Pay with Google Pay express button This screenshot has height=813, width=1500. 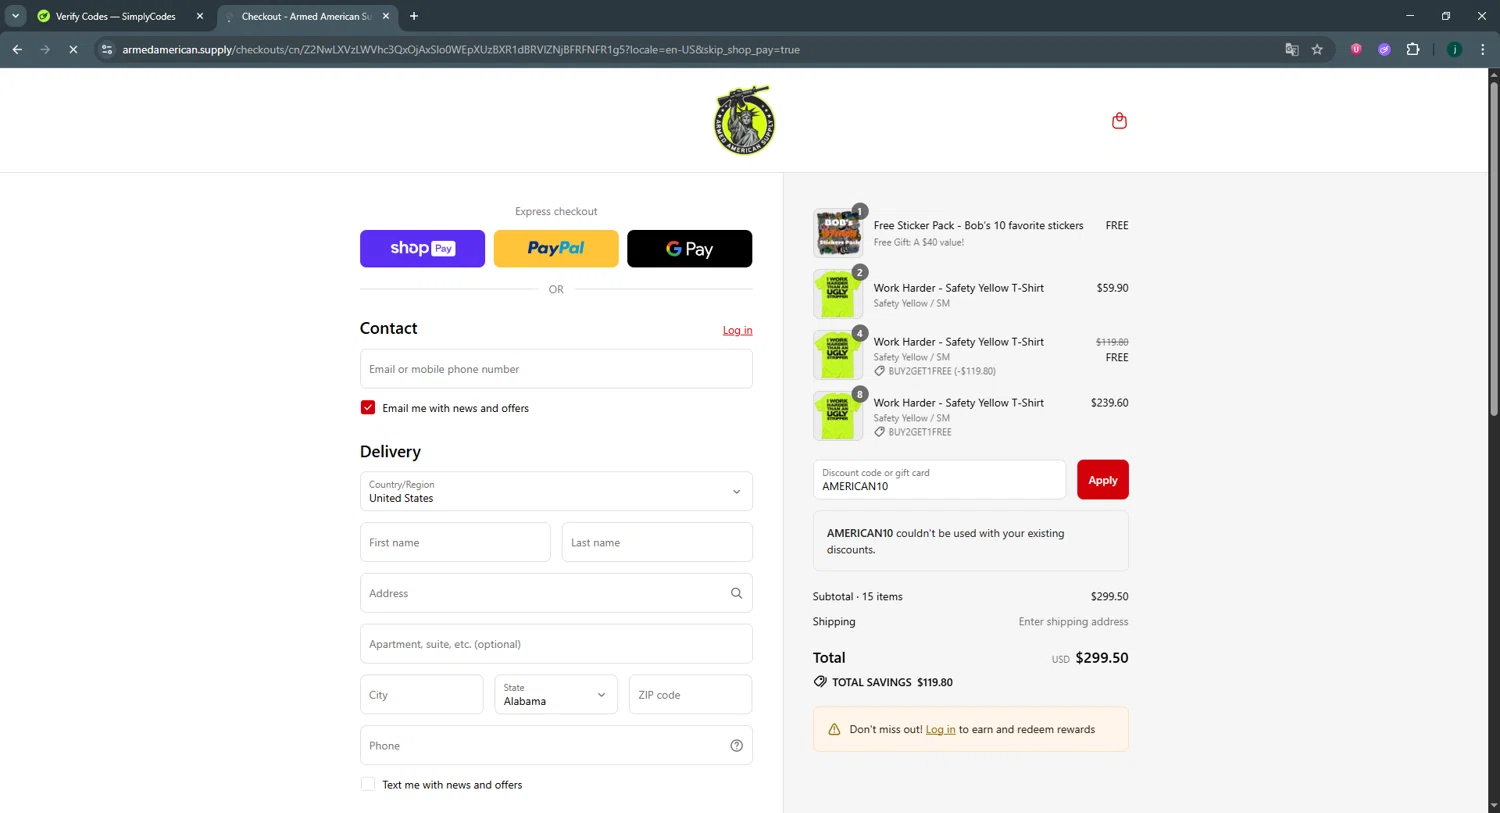point(689,248)
